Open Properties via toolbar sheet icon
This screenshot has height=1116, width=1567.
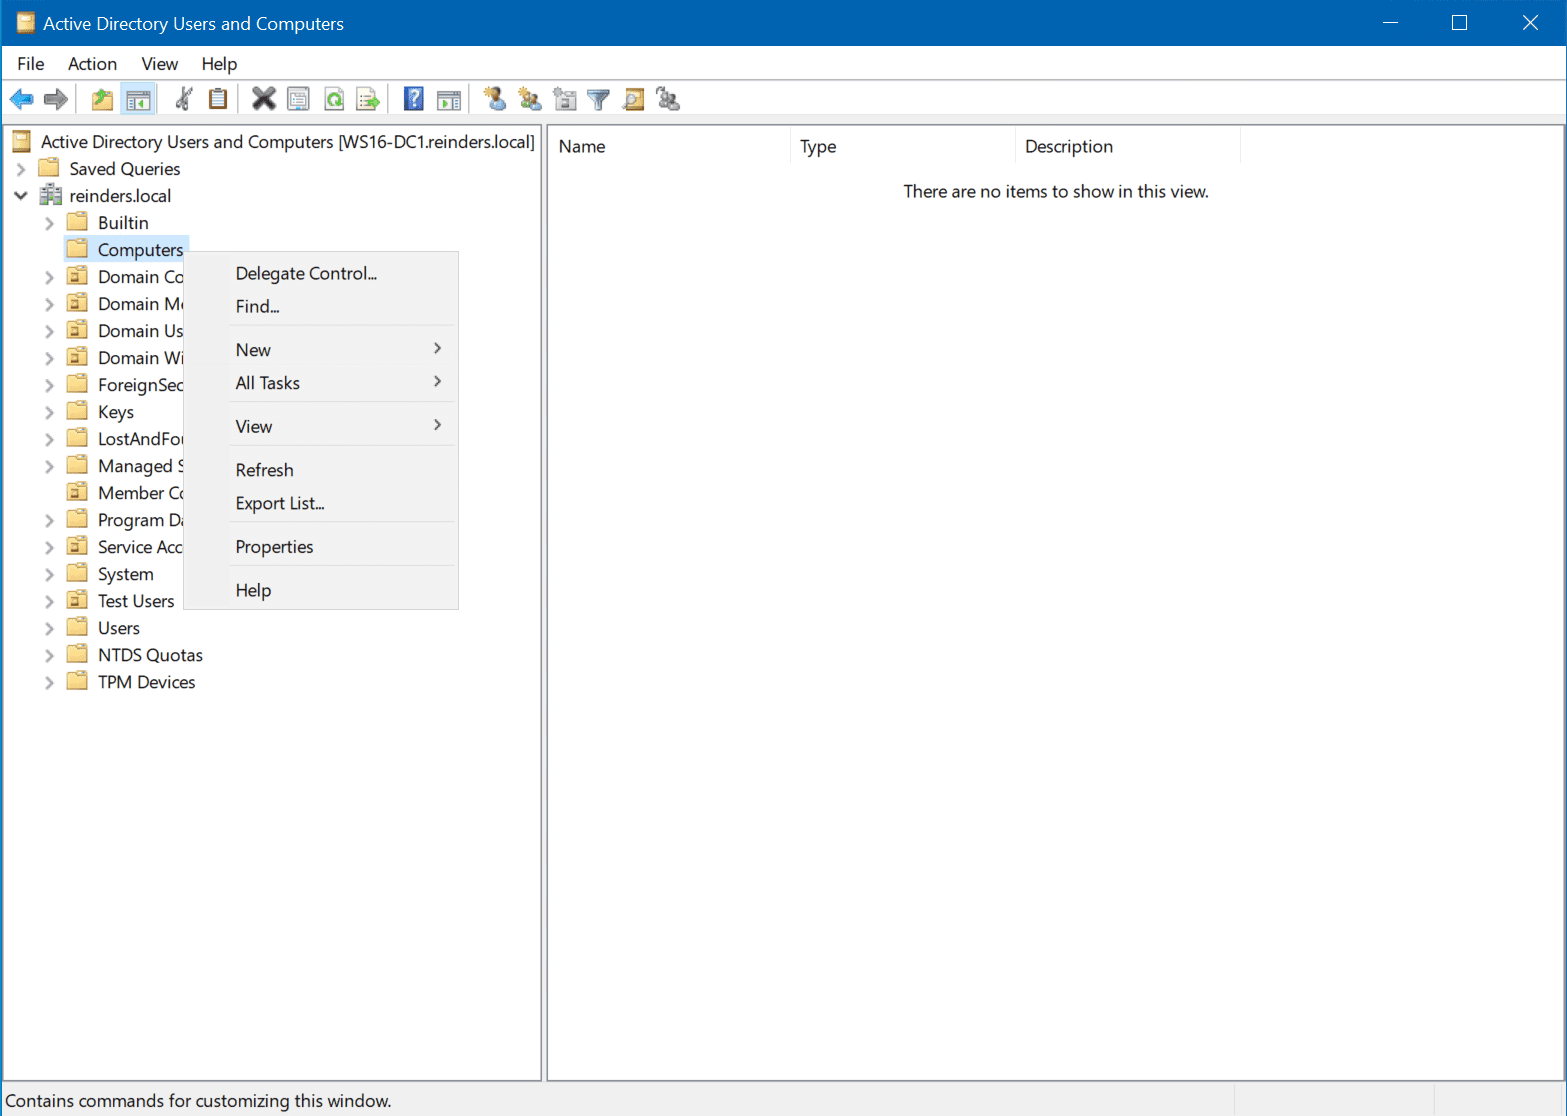pyautogui.click(x=298, y=99)
